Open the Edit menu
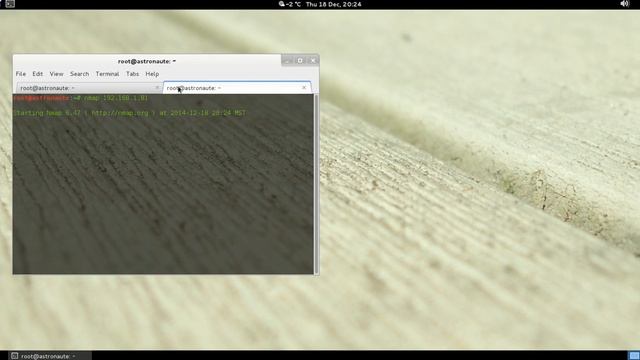Screen dimensions: 640x360 pos(38,74)
